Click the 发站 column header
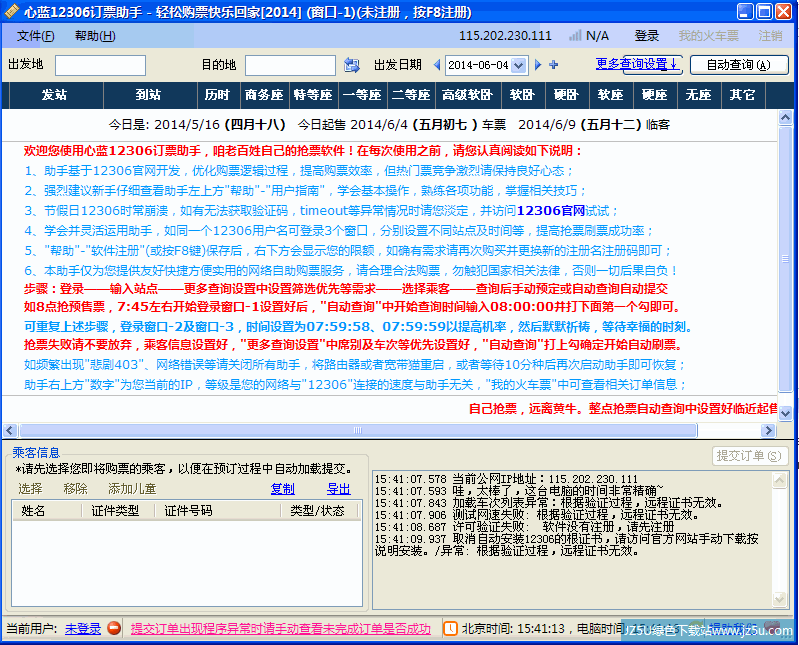 click(56, 95)
